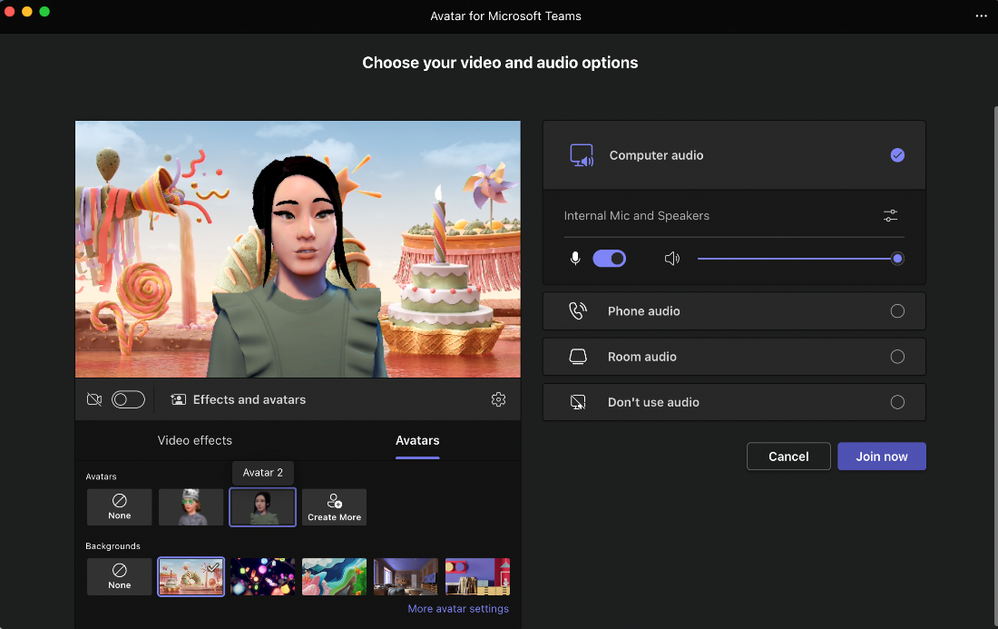
Task: Click the Effects and avatars label
Action: 250,400
